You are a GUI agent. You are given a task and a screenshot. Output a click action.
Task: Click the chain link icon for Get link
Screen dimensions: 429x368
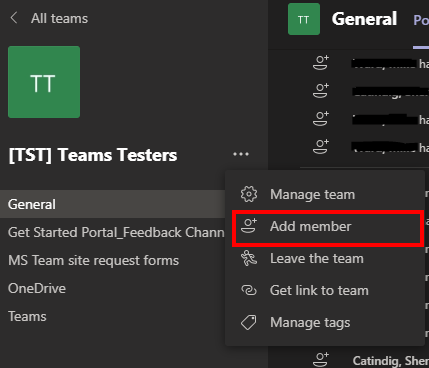pos(249,290)
